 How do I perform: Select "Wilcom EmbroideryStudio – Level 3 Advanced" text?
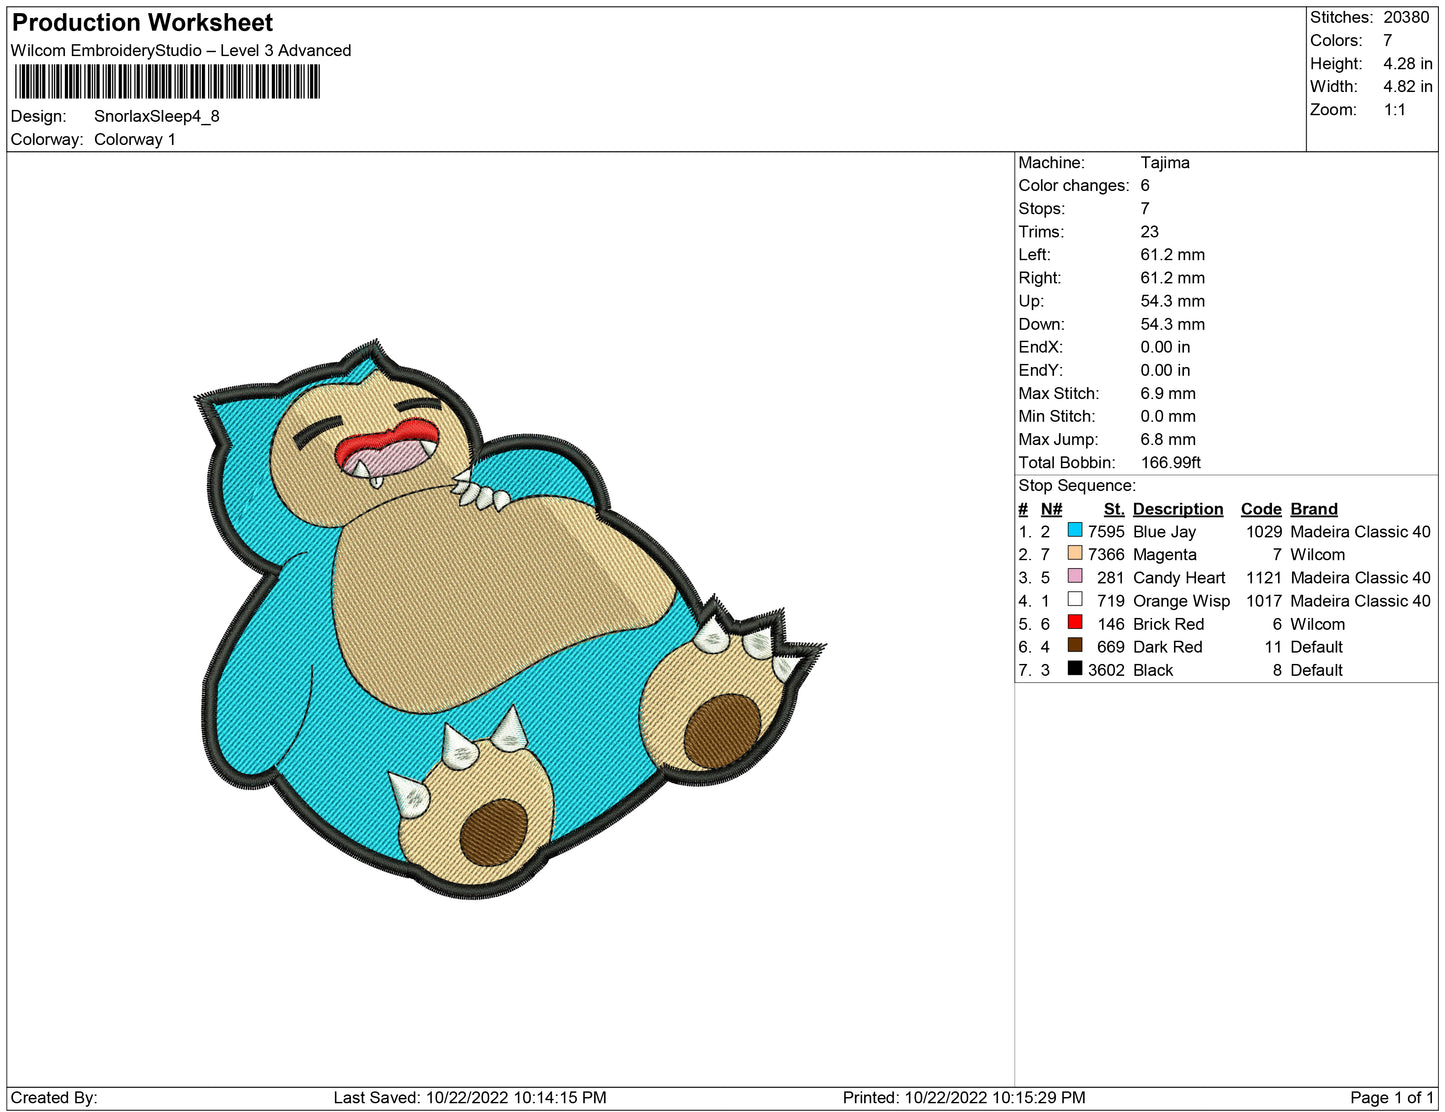pyautogui.click(x=181, y=50)
